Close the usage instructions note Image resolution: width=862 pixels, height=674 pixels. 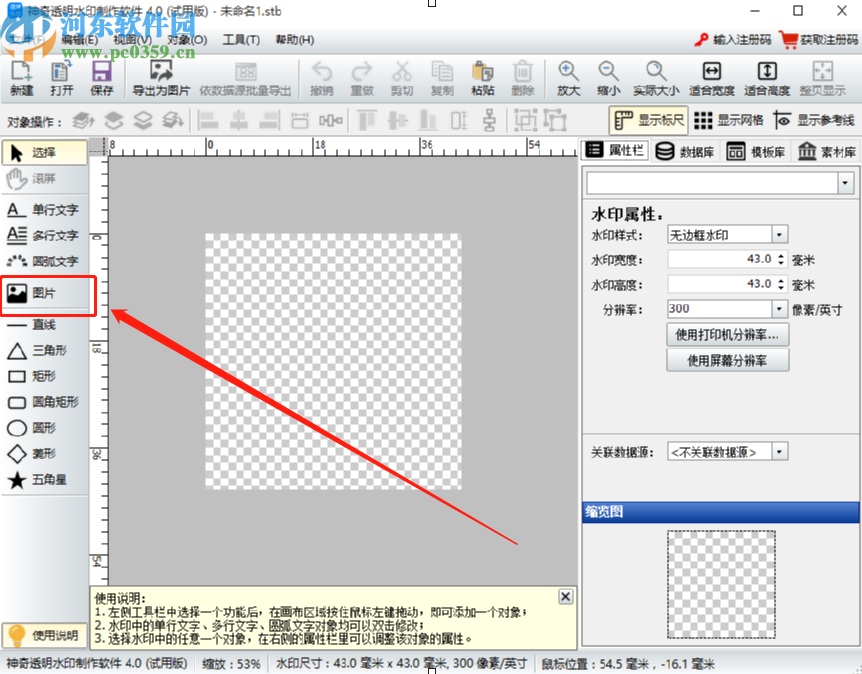565,596
